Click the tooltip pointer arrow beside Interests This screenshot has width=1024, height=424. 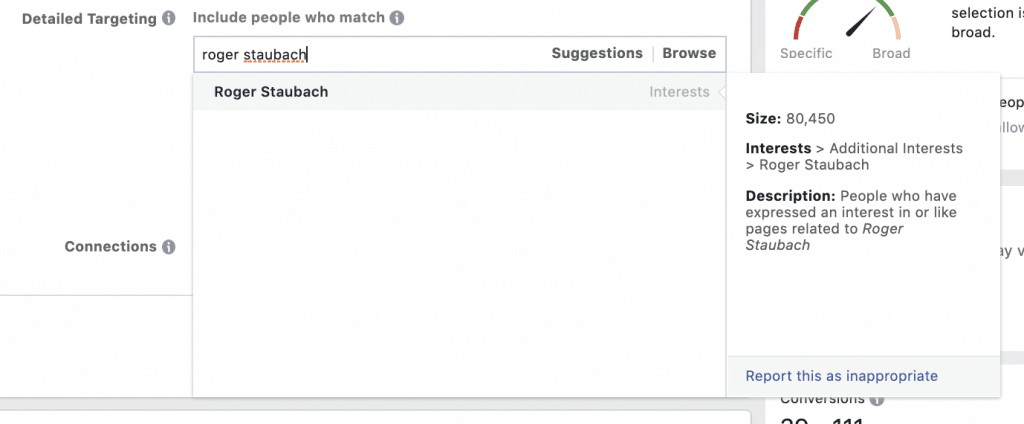coord(722,92)
